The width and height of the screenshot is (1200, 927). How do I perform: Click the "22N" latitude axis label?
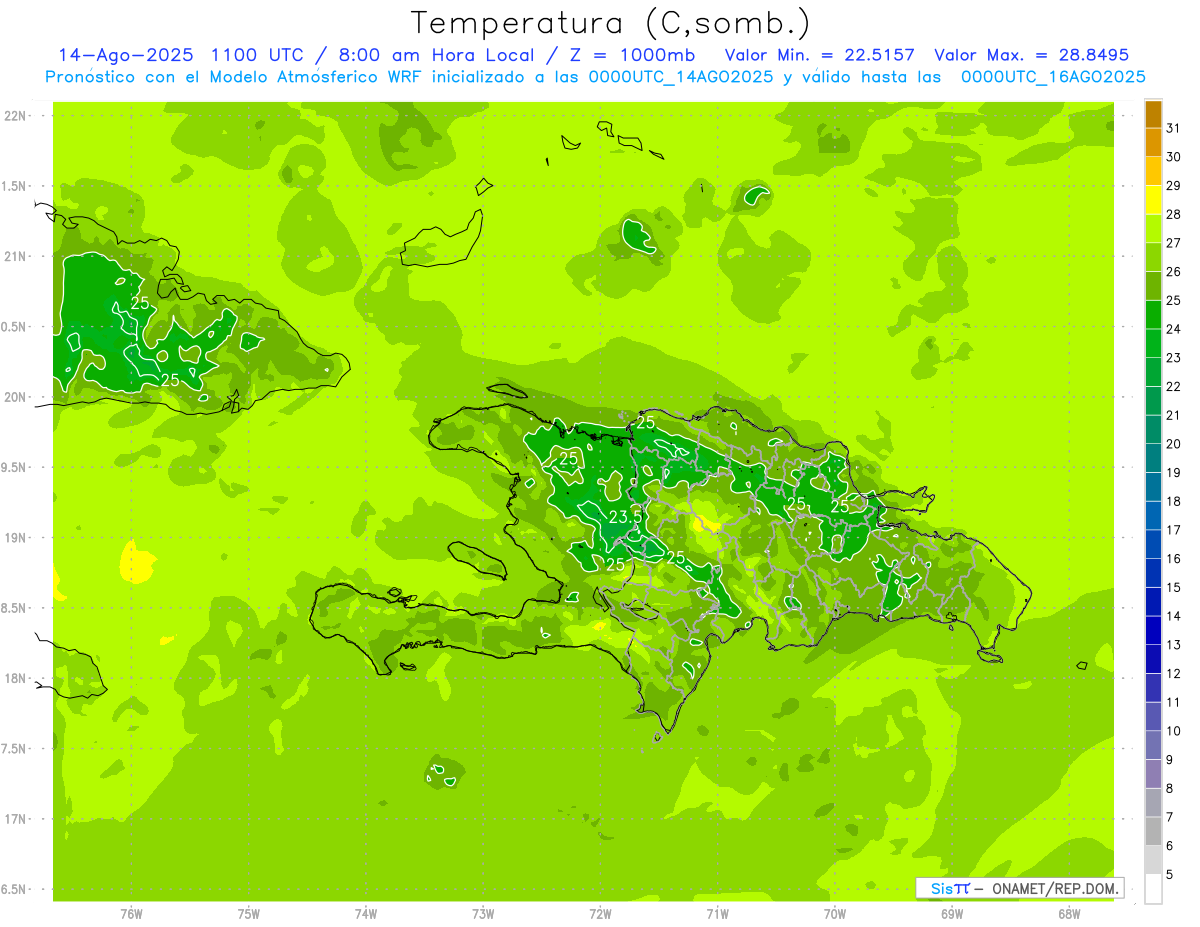[x=16, y=116]
